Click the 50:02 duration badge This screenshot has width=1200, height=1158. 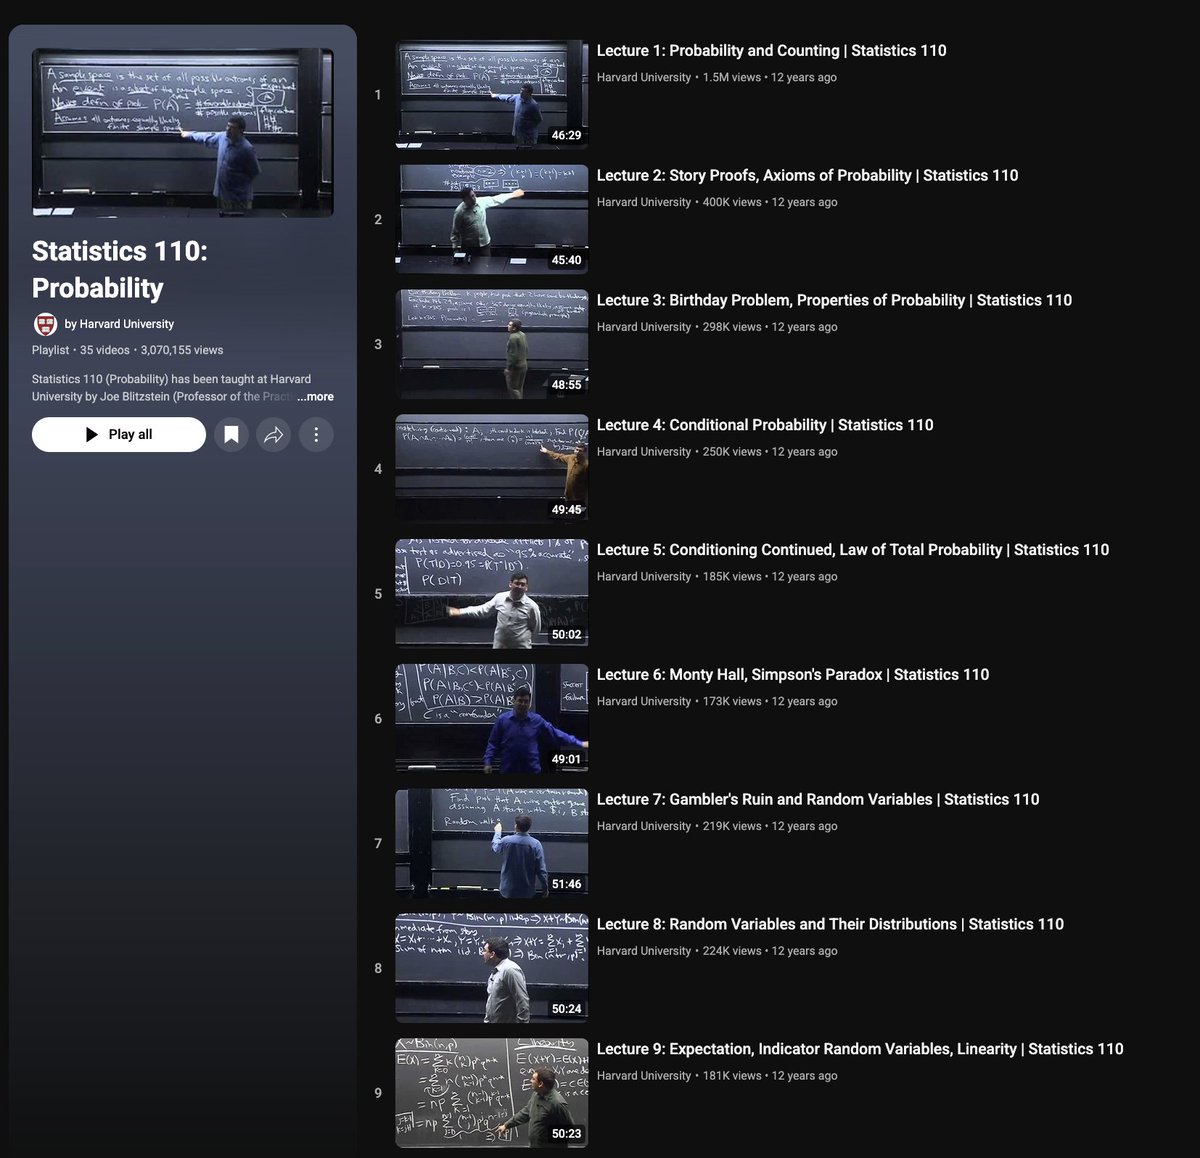tap(566, 635)
